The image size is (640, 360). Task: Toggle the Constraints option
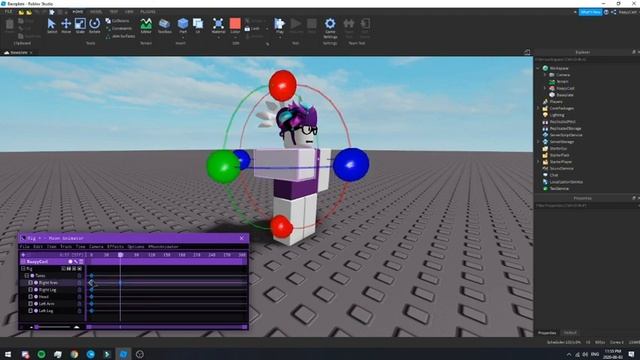coord(118,29)
